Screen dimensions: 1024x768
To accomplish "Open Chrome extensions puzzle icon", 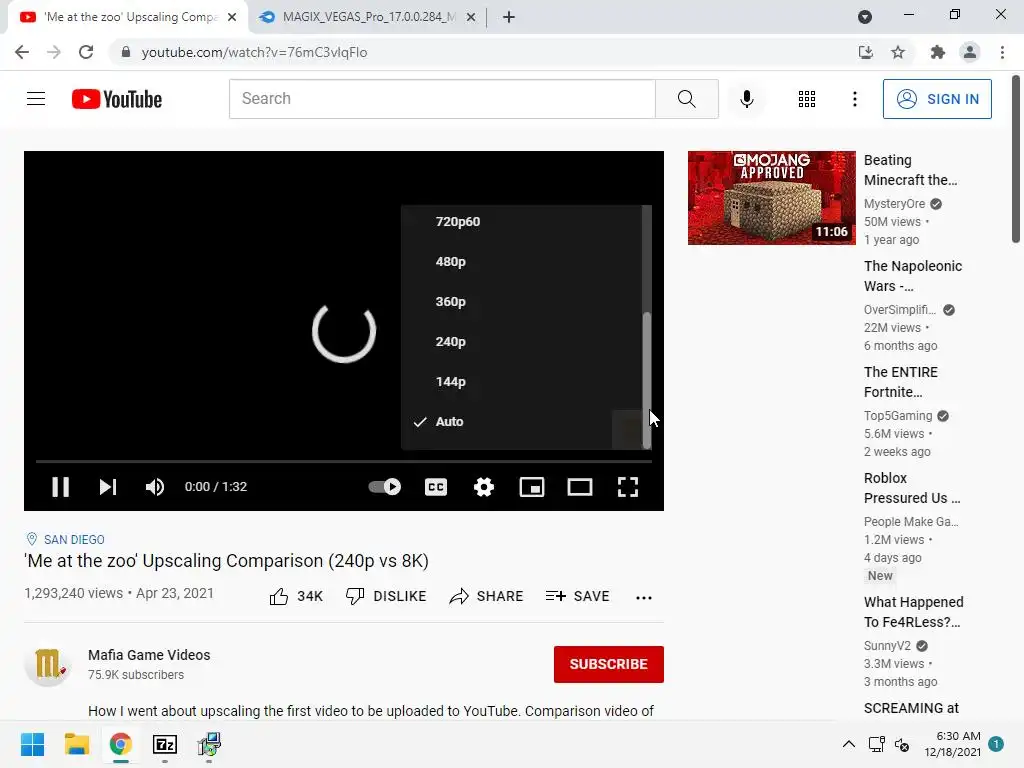I will pyautogui.click(x=937, y=52).
